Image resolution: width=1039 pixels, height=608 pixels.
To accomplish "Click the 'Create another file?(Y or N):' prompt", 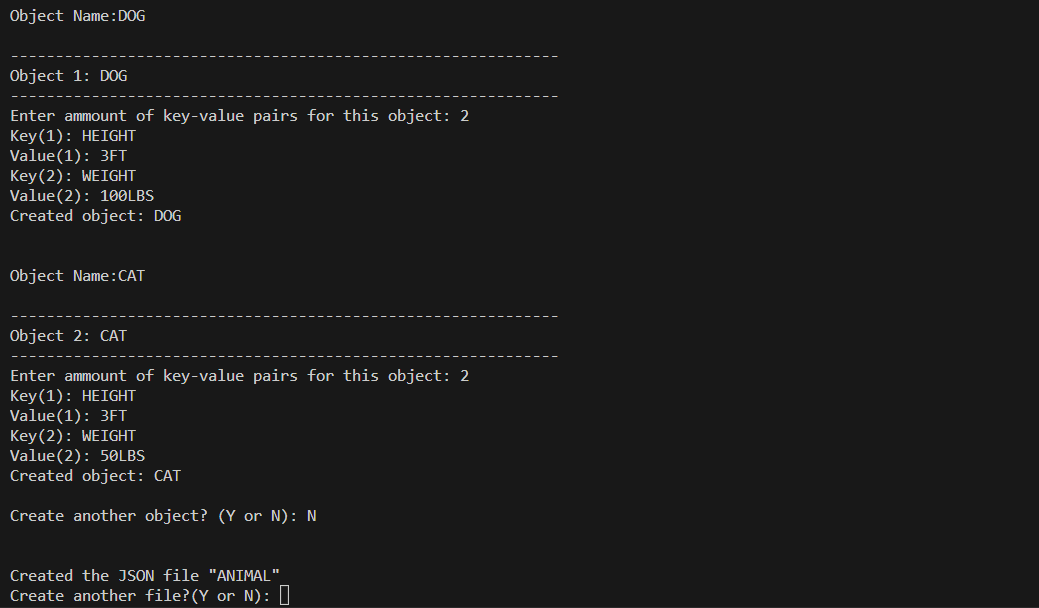I will [140, 595].
